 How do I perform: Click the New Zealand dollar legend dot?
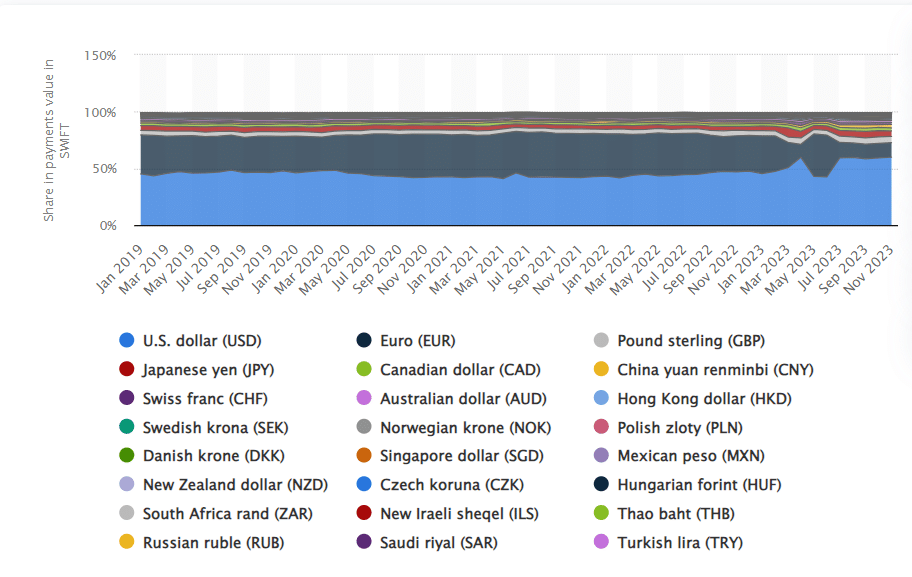point(127,486)
